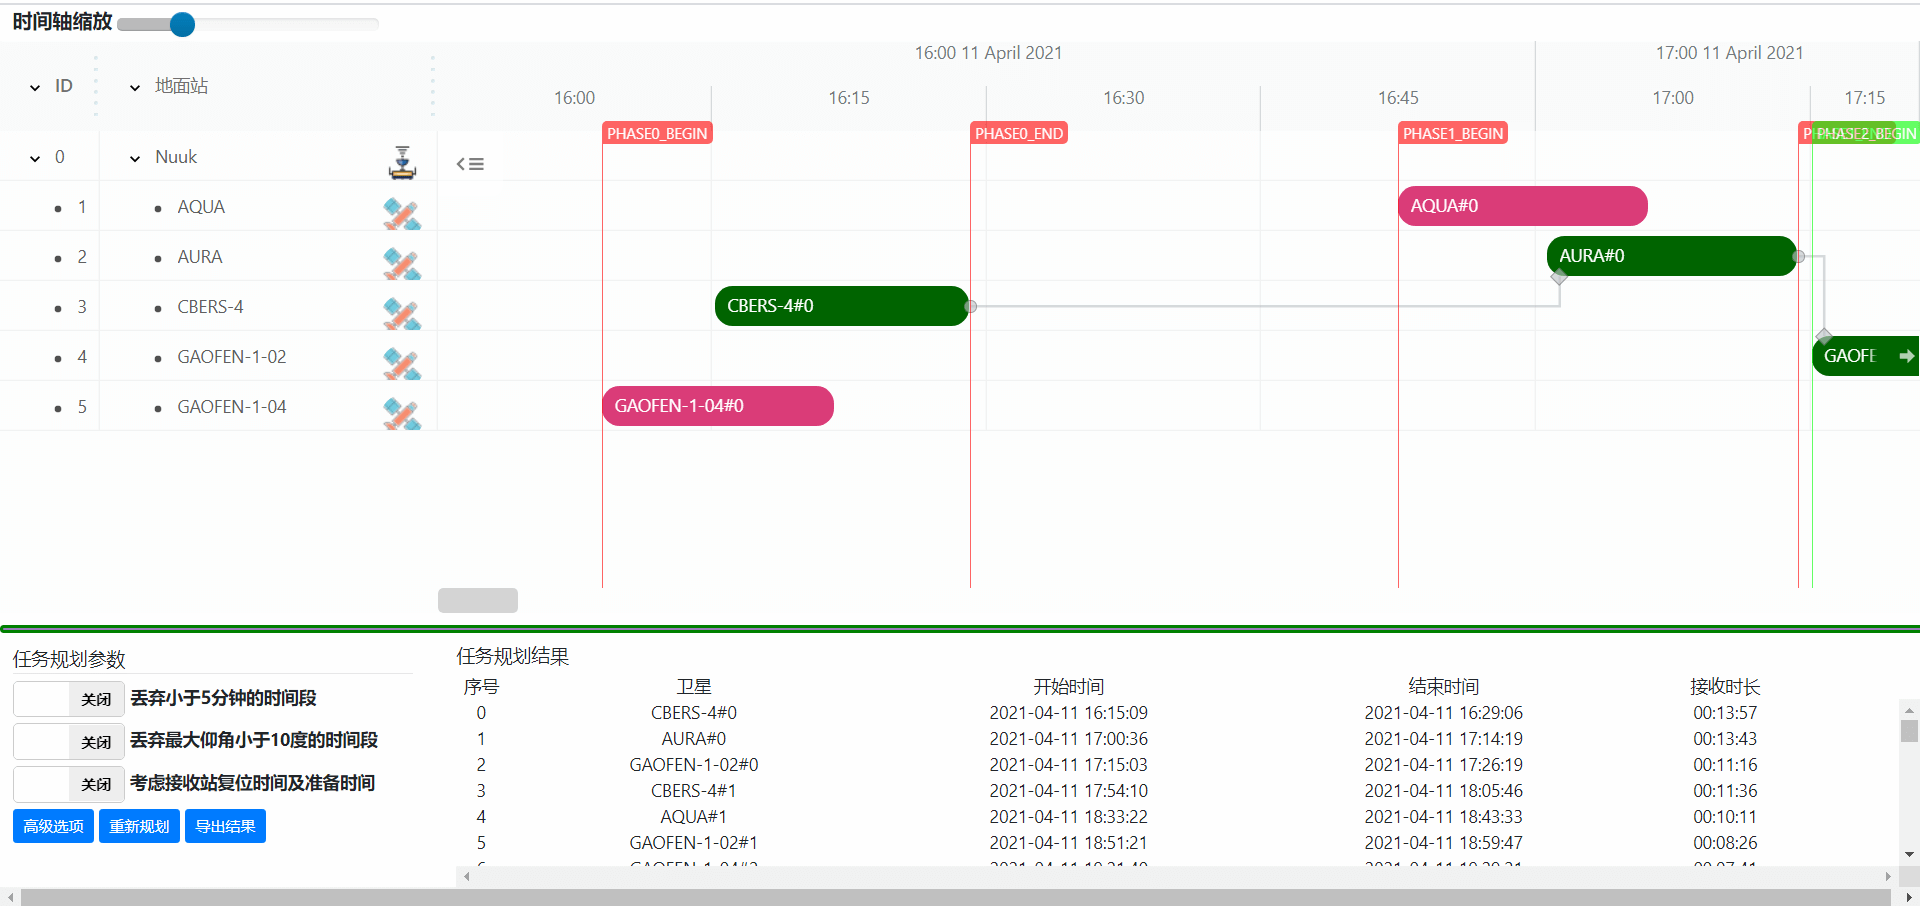
Task: Click the PHASE0_BEGIN timeline marker
Action: click(657, 133)
